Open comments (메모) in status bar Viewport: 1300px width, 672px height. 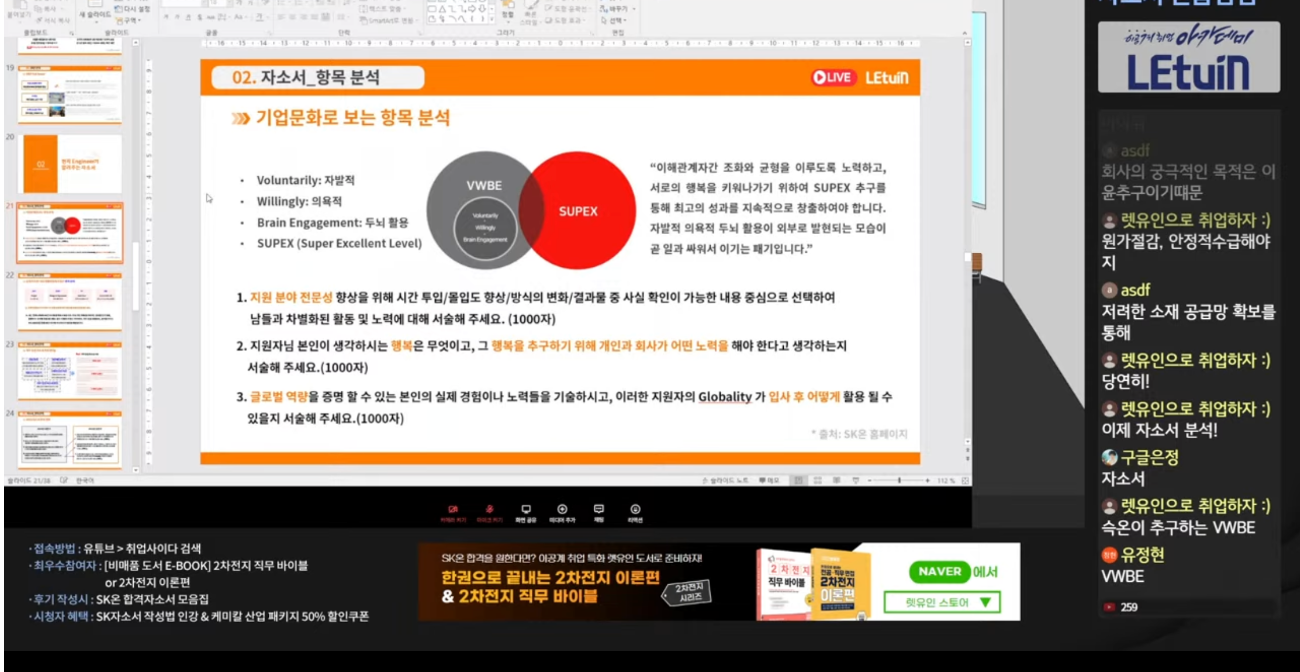(771, 481)
